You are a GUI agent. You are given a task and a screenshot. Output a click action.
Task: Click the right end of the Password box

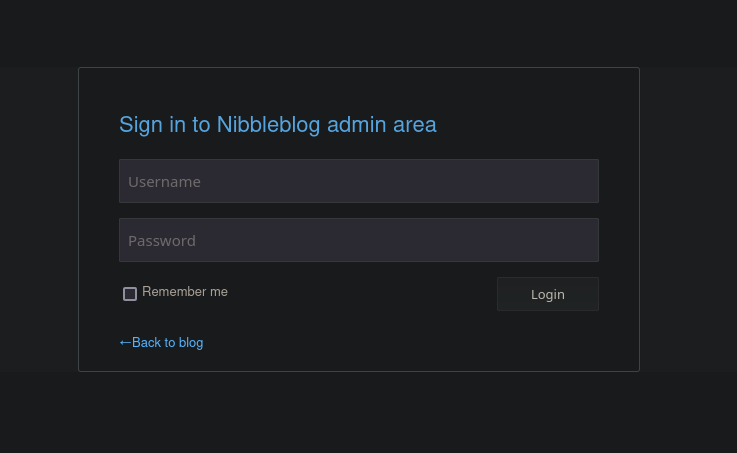point(580,240)
